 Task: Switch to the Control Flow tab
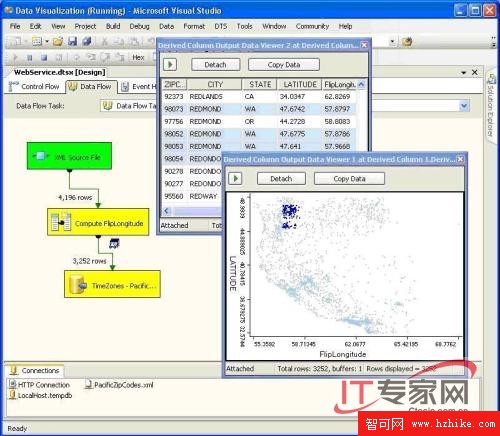(34, 86)
